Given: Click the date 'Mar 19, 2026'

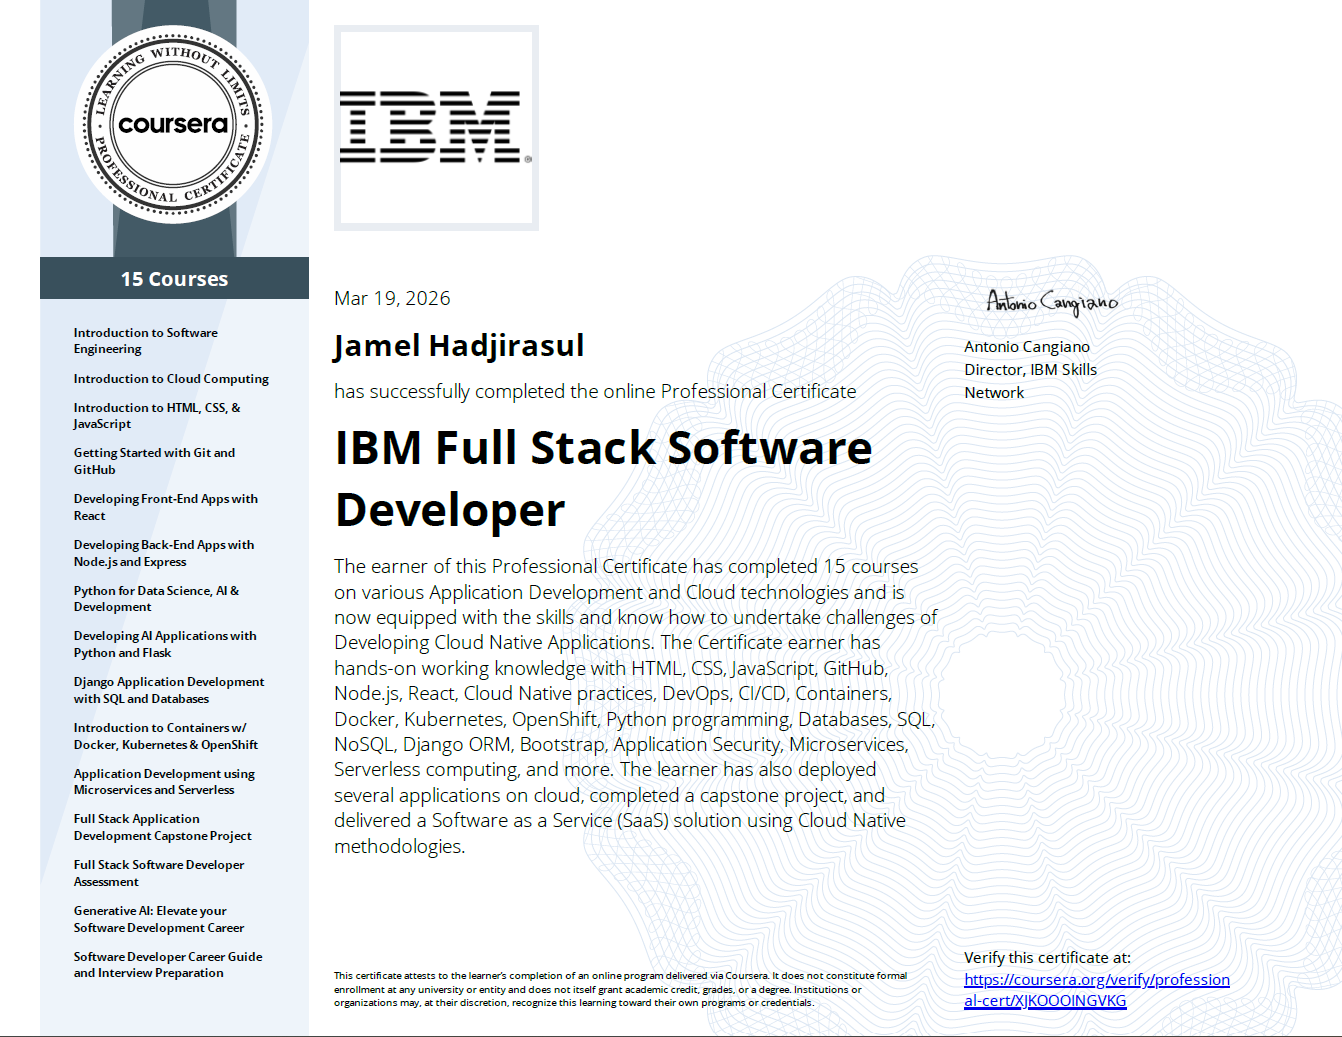Looking at the screenshot, I should coord(391,297).
